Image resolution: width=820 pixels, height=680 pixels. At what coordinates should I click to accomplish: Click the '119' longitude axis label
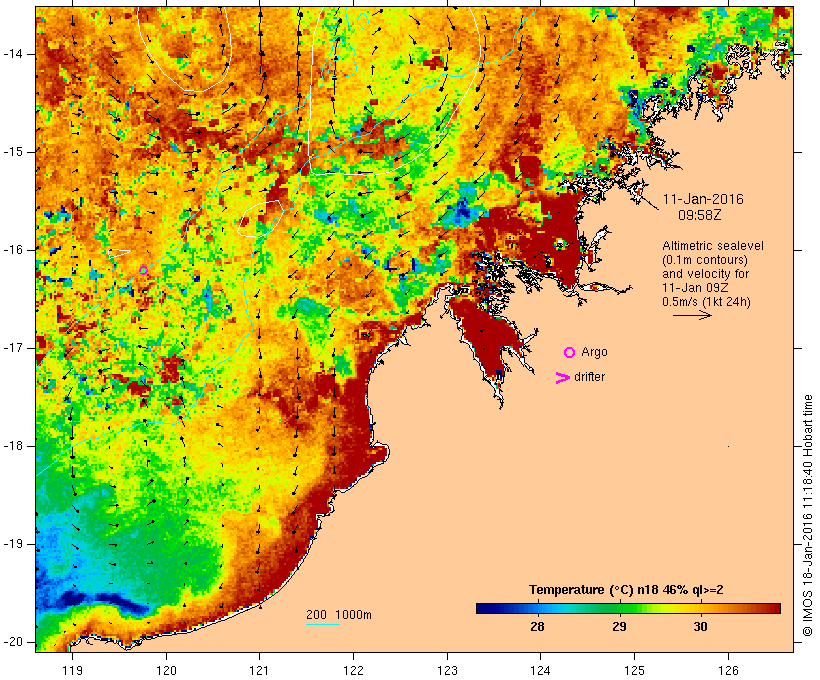(72, 670)
